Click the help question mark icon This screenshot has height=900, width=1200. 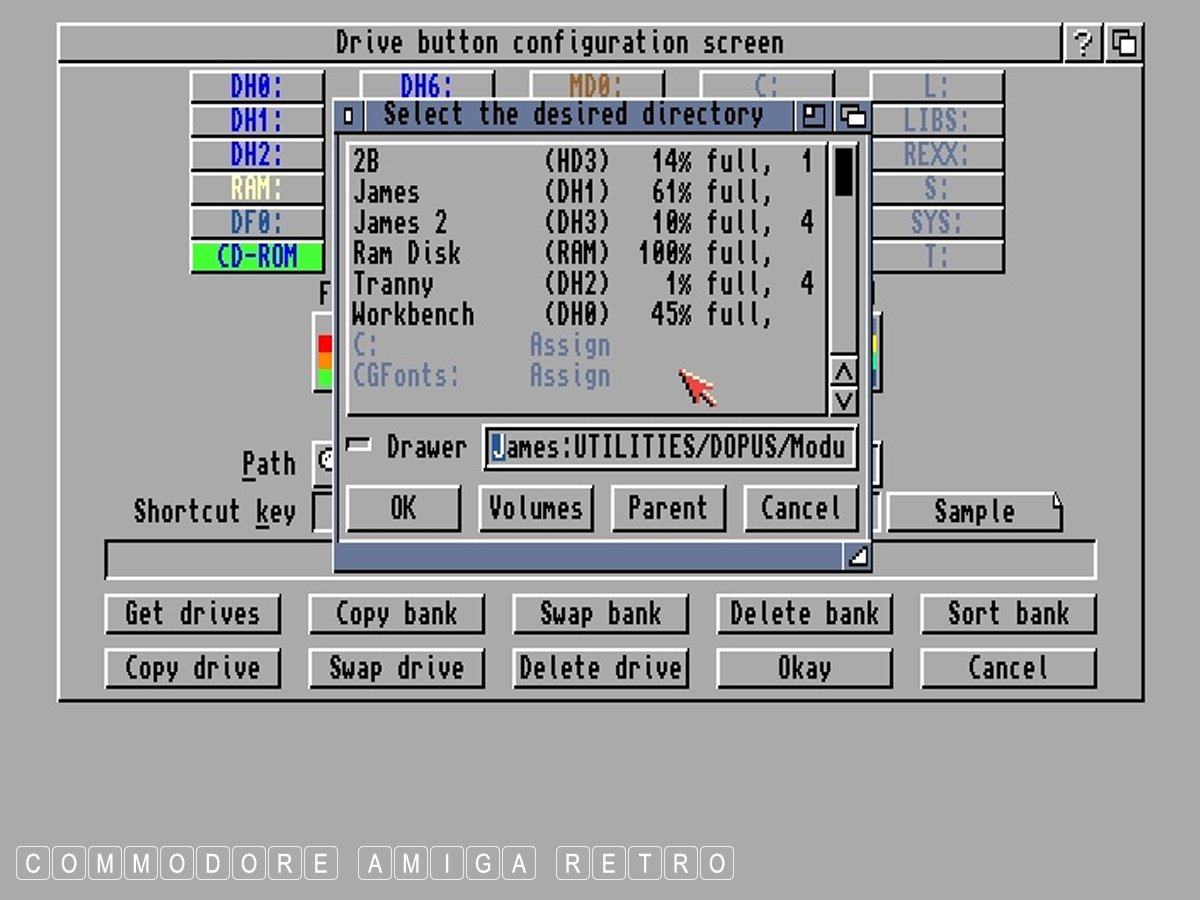click(x=1082, y=44)
